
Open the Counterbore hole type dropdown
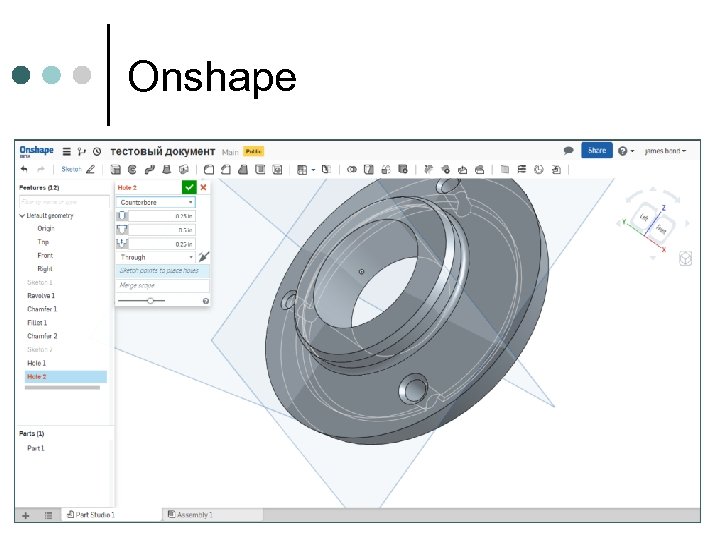[x=156, y=202]
